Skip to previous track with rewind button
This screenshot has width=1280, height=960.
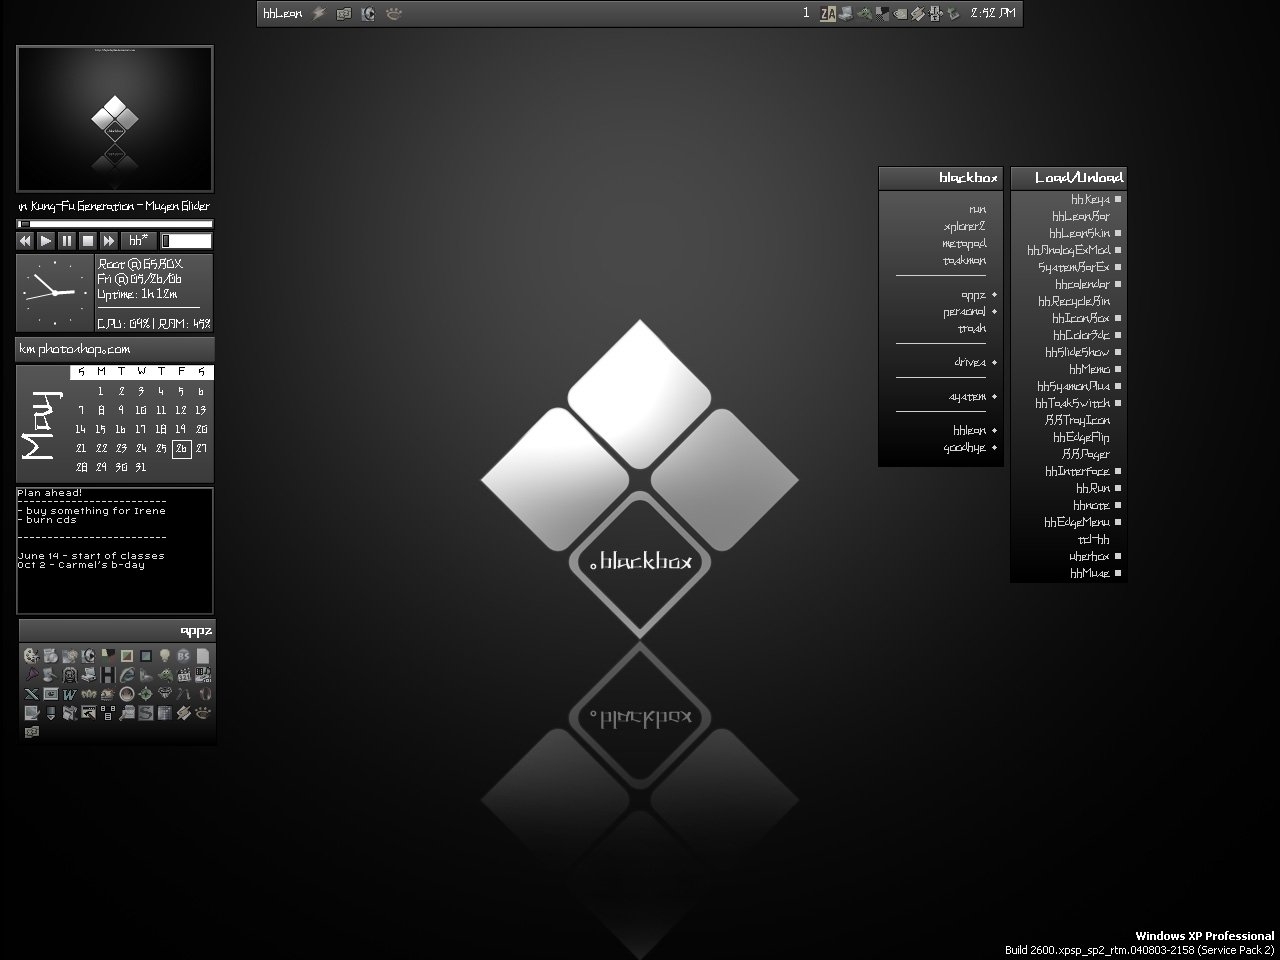tap(25, 241)
